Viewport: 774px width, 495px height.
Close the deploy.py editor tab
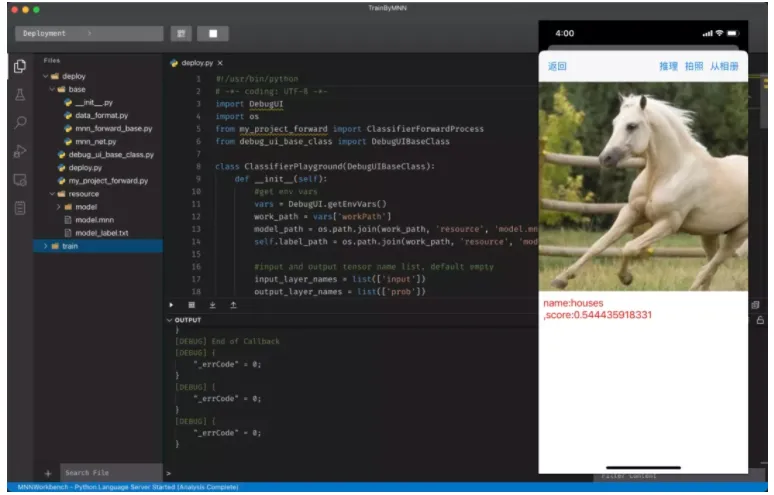[220, 63]
